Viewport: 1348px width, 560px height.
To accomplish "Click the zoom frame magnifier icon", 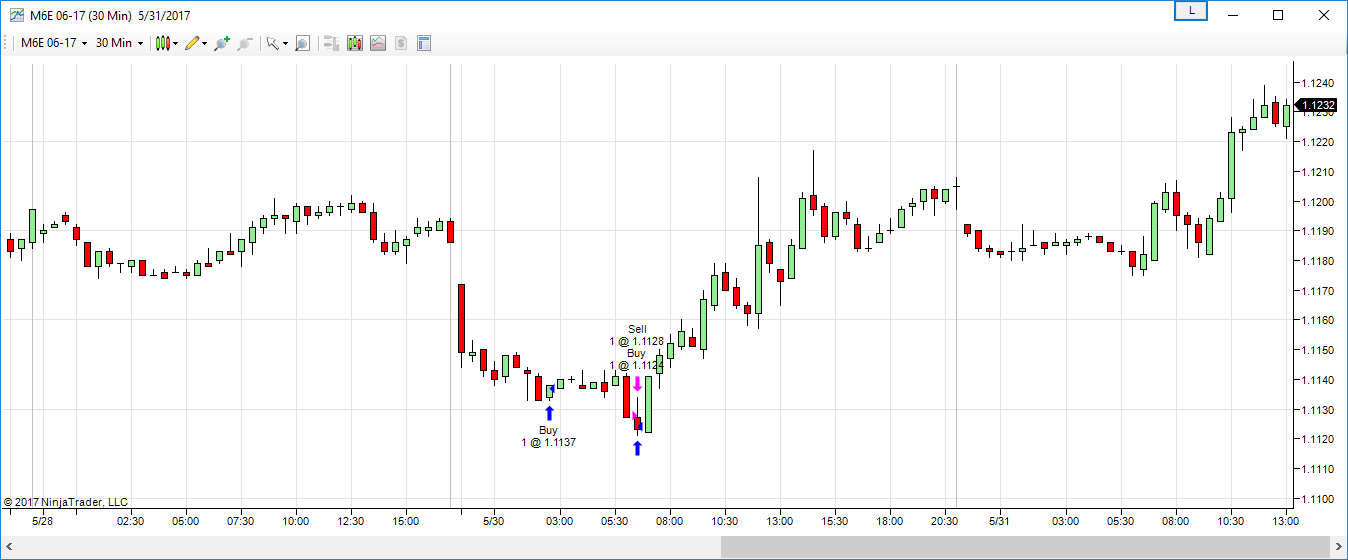I will [x=302, y=43].
